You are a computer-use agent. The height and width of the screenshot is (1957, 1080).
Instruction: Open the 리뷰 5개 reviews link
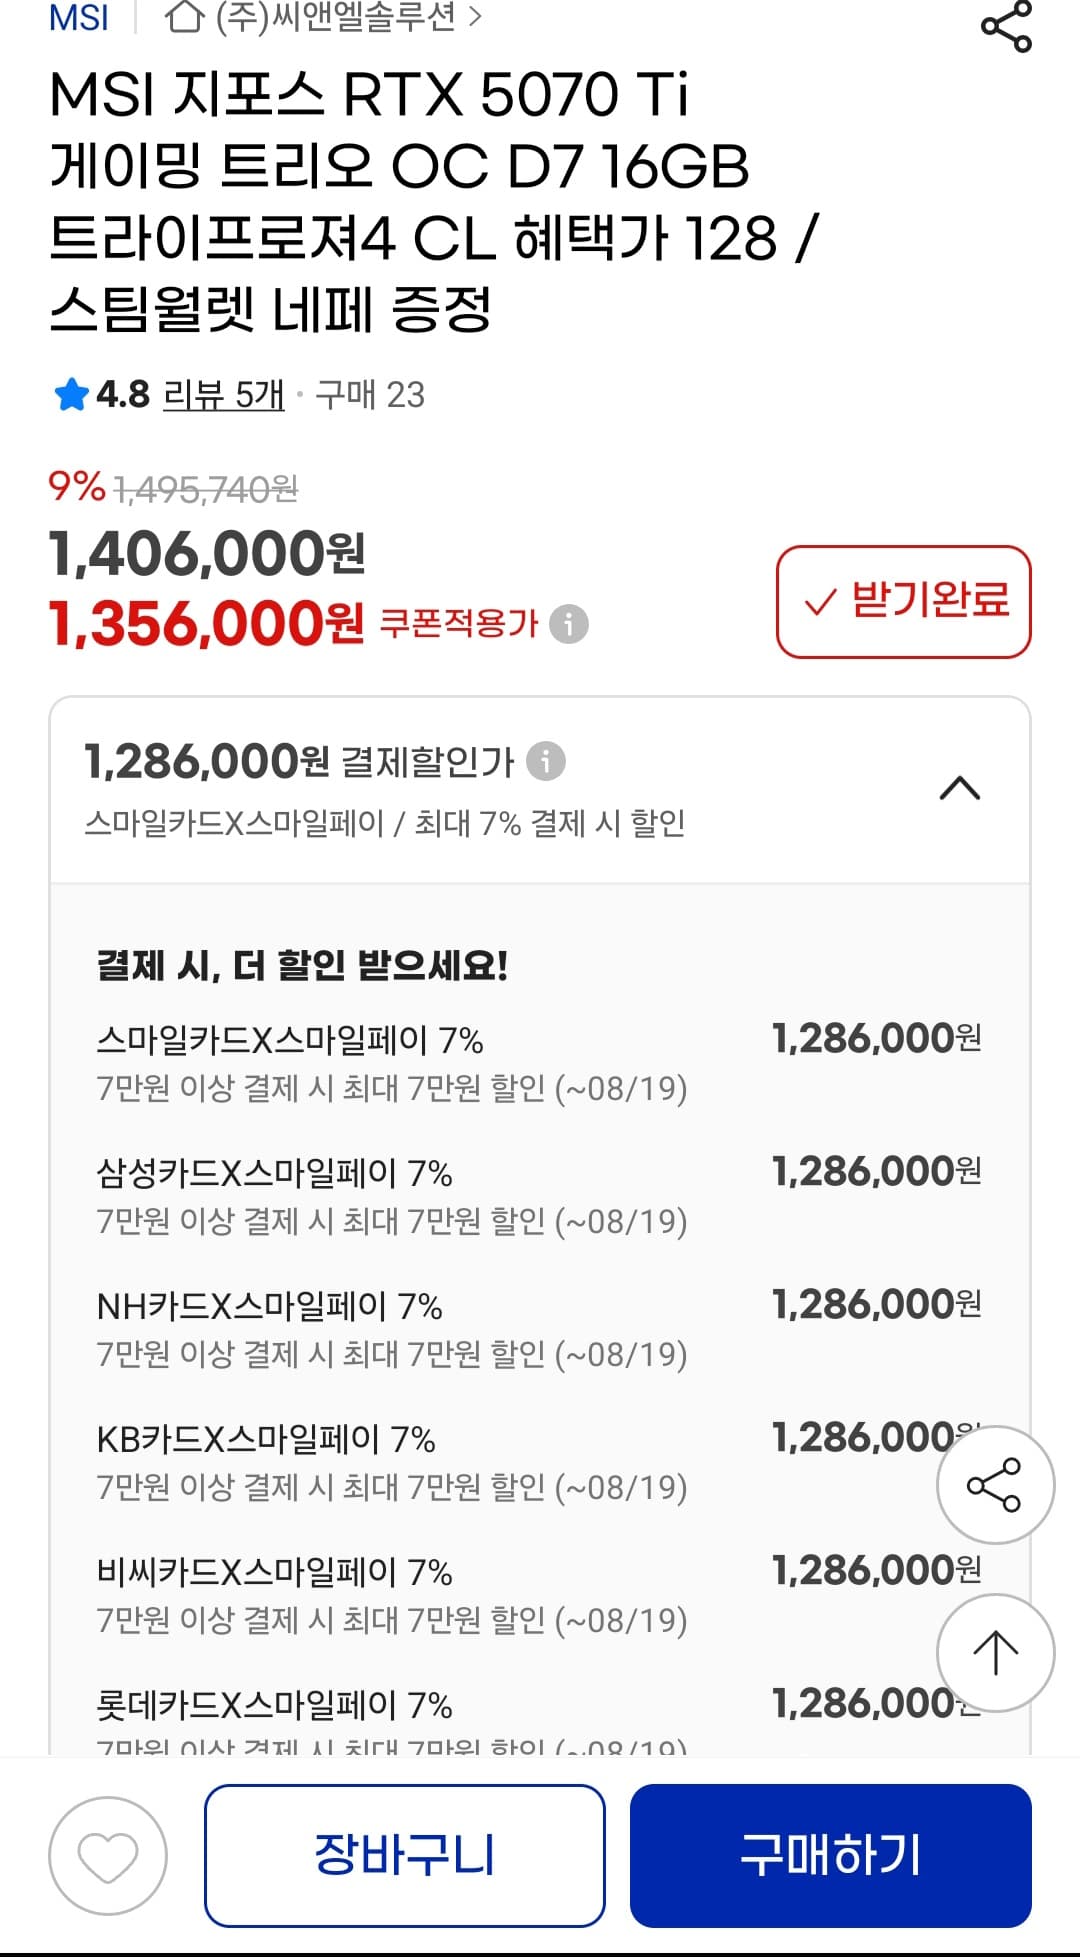[224, 395]
